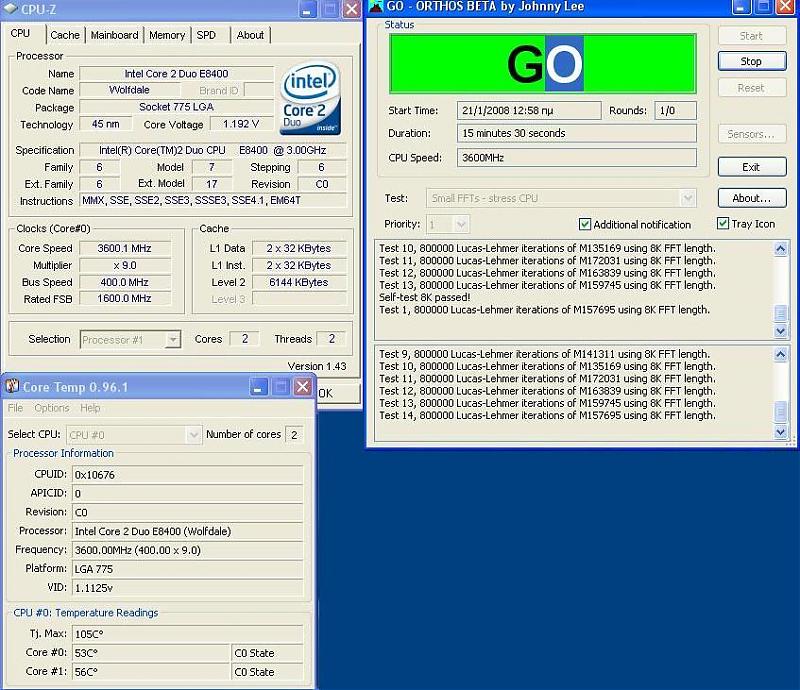Image resolution: width=800 pixels, height=690 pixels.
Task: Click the green GO status indicator
Action: pos(542,63)
